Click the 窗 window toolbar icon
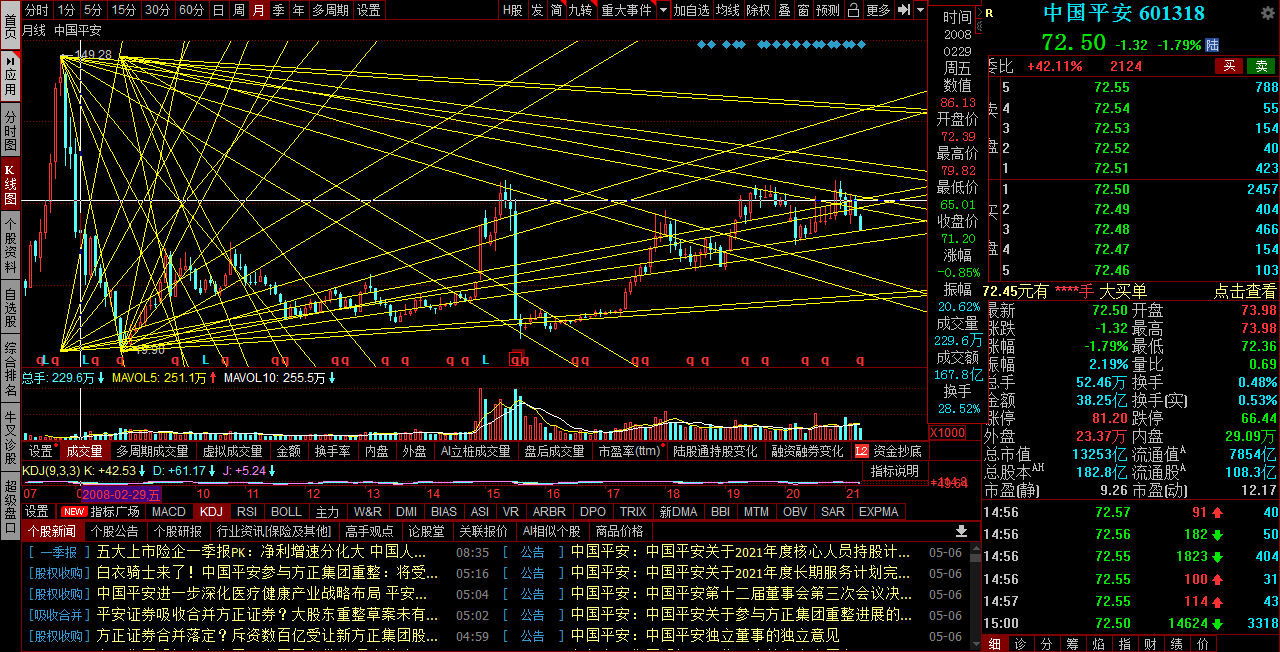1280x652 pixels. tap(804, 10)
